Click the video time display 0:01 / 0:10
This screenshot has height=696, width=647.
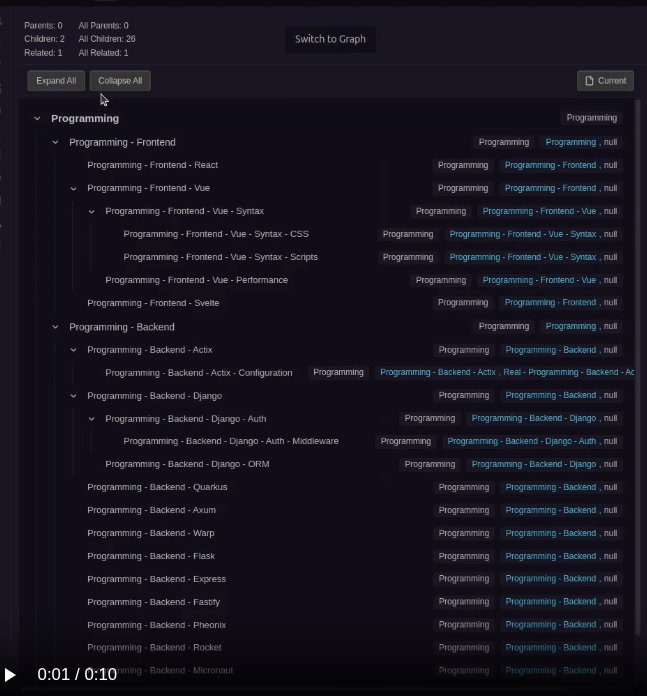click(77, 675)
